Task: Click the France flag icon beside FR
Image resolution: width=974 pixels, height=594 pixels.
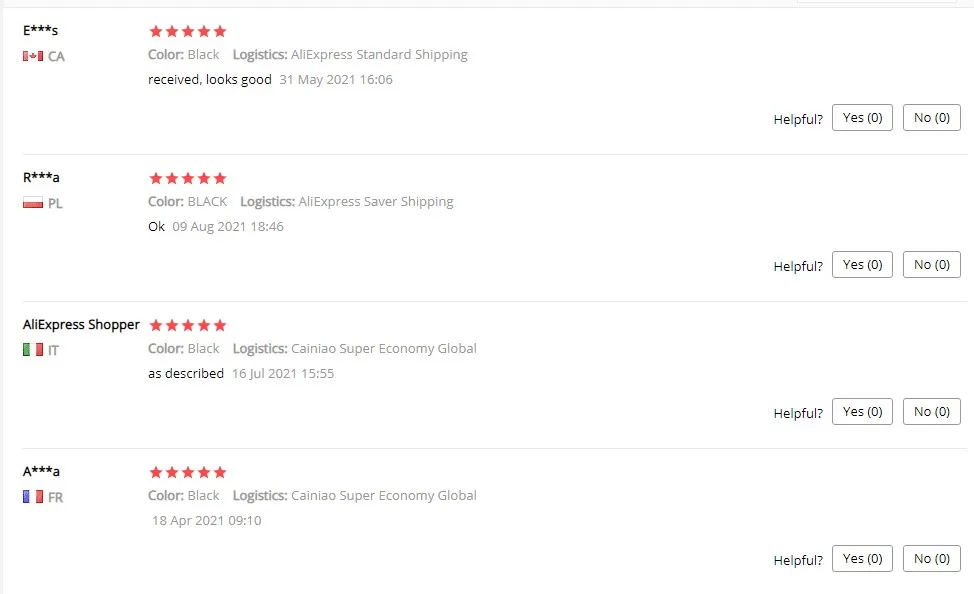Action: point(33,497)
